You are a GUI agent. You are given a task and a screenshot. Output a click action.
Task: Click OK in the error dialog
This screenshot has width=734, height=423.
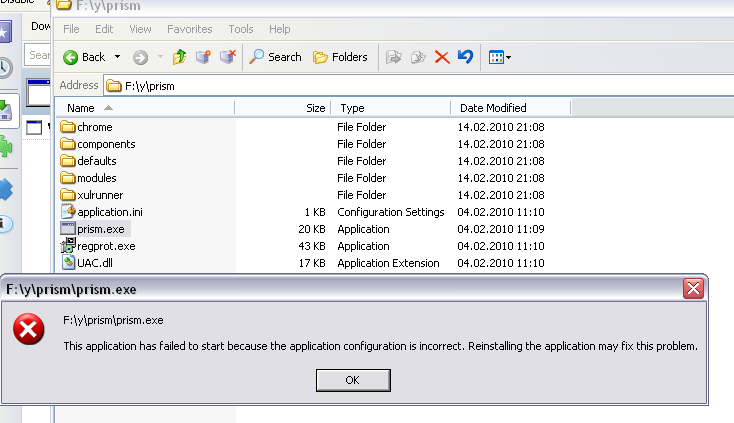(x=352, y=380)
